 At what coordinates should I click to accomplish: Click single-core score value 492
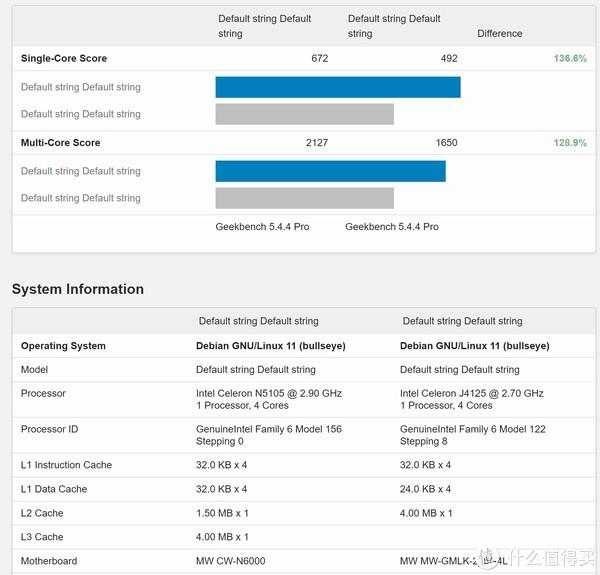[449, 59]
